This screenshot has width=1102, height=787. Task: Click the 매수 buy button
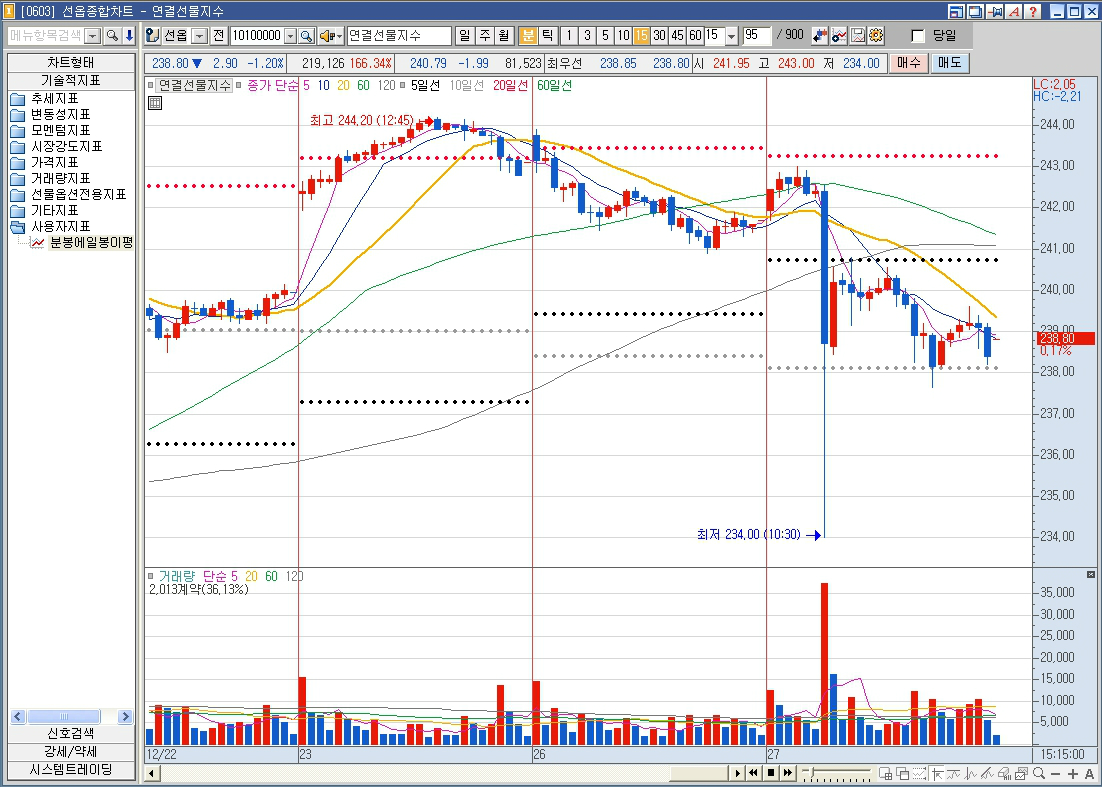pyautogui.click(x=908, y=62)
